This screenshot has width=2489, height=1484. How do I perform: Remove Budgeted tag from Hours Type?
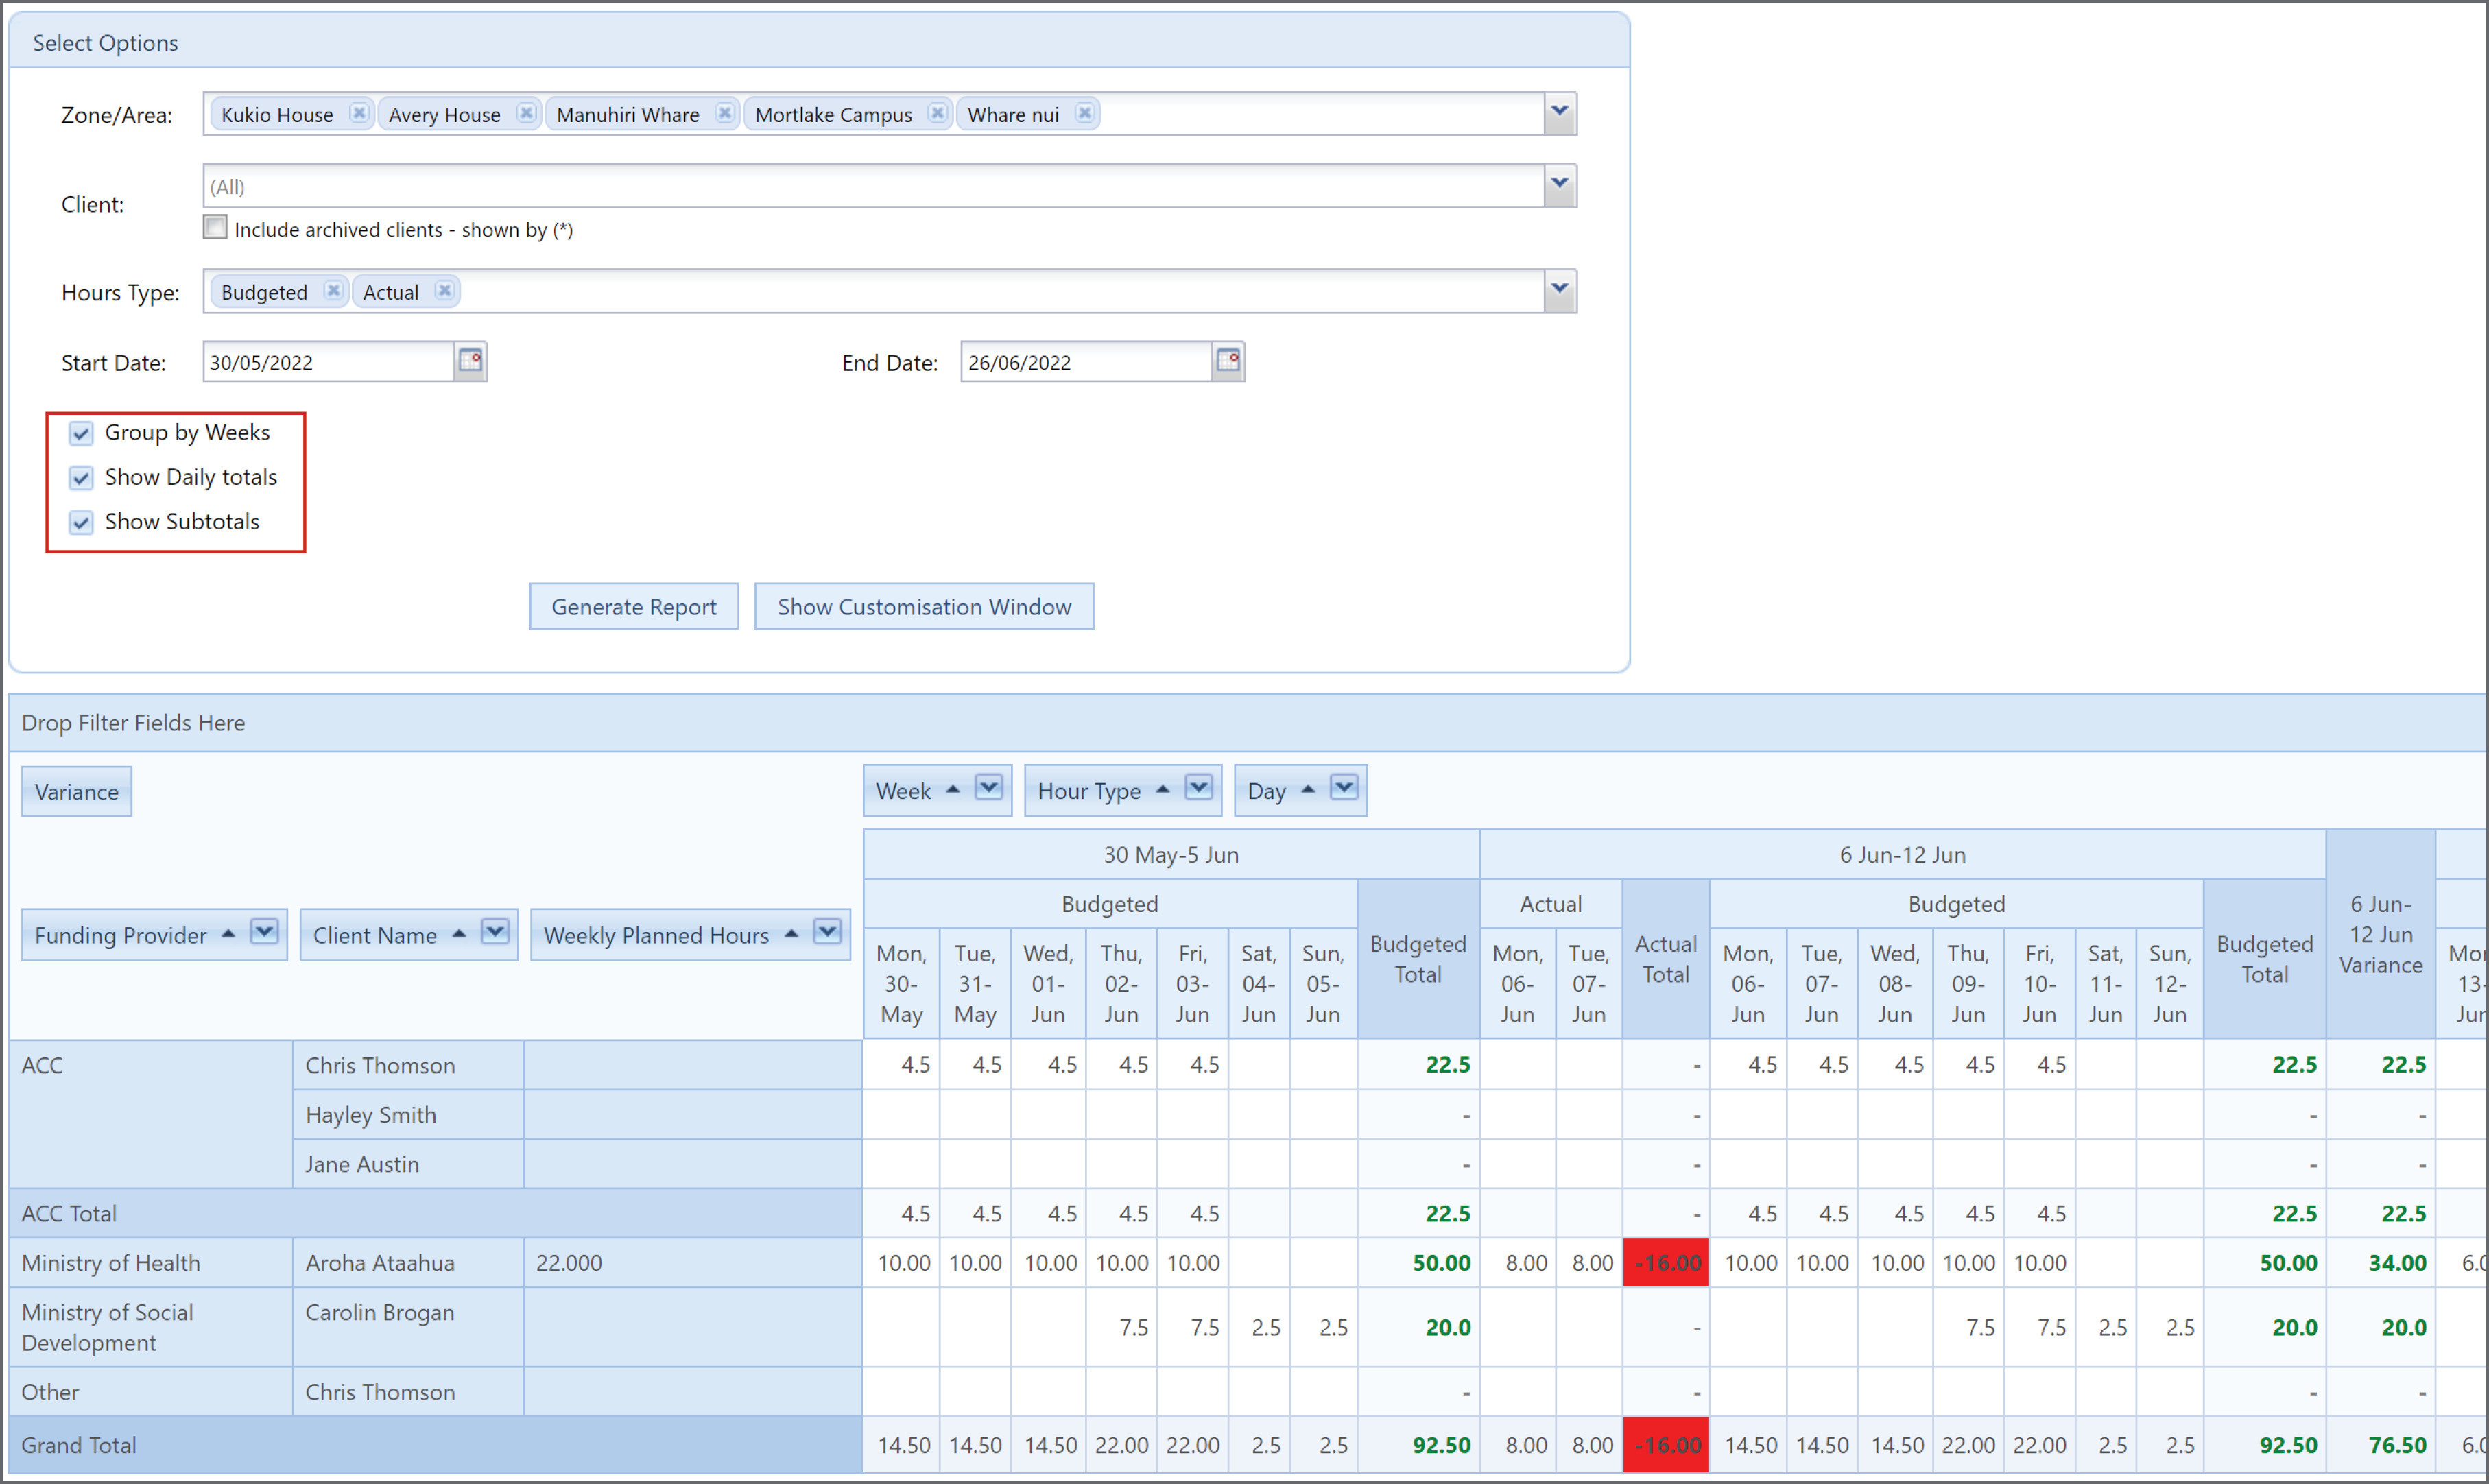click(x=333, y=291)
